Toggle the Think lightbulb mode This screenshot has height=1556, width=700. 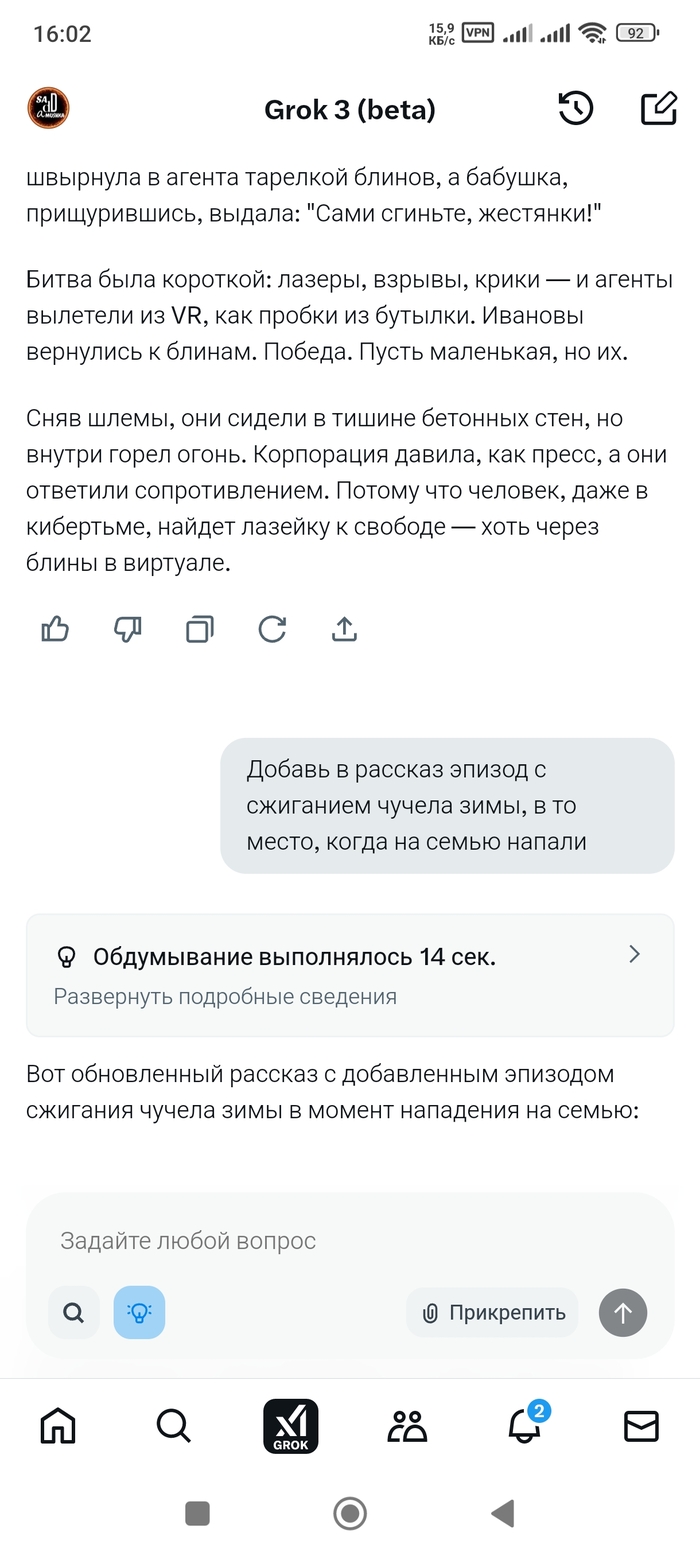(139, 1312)
